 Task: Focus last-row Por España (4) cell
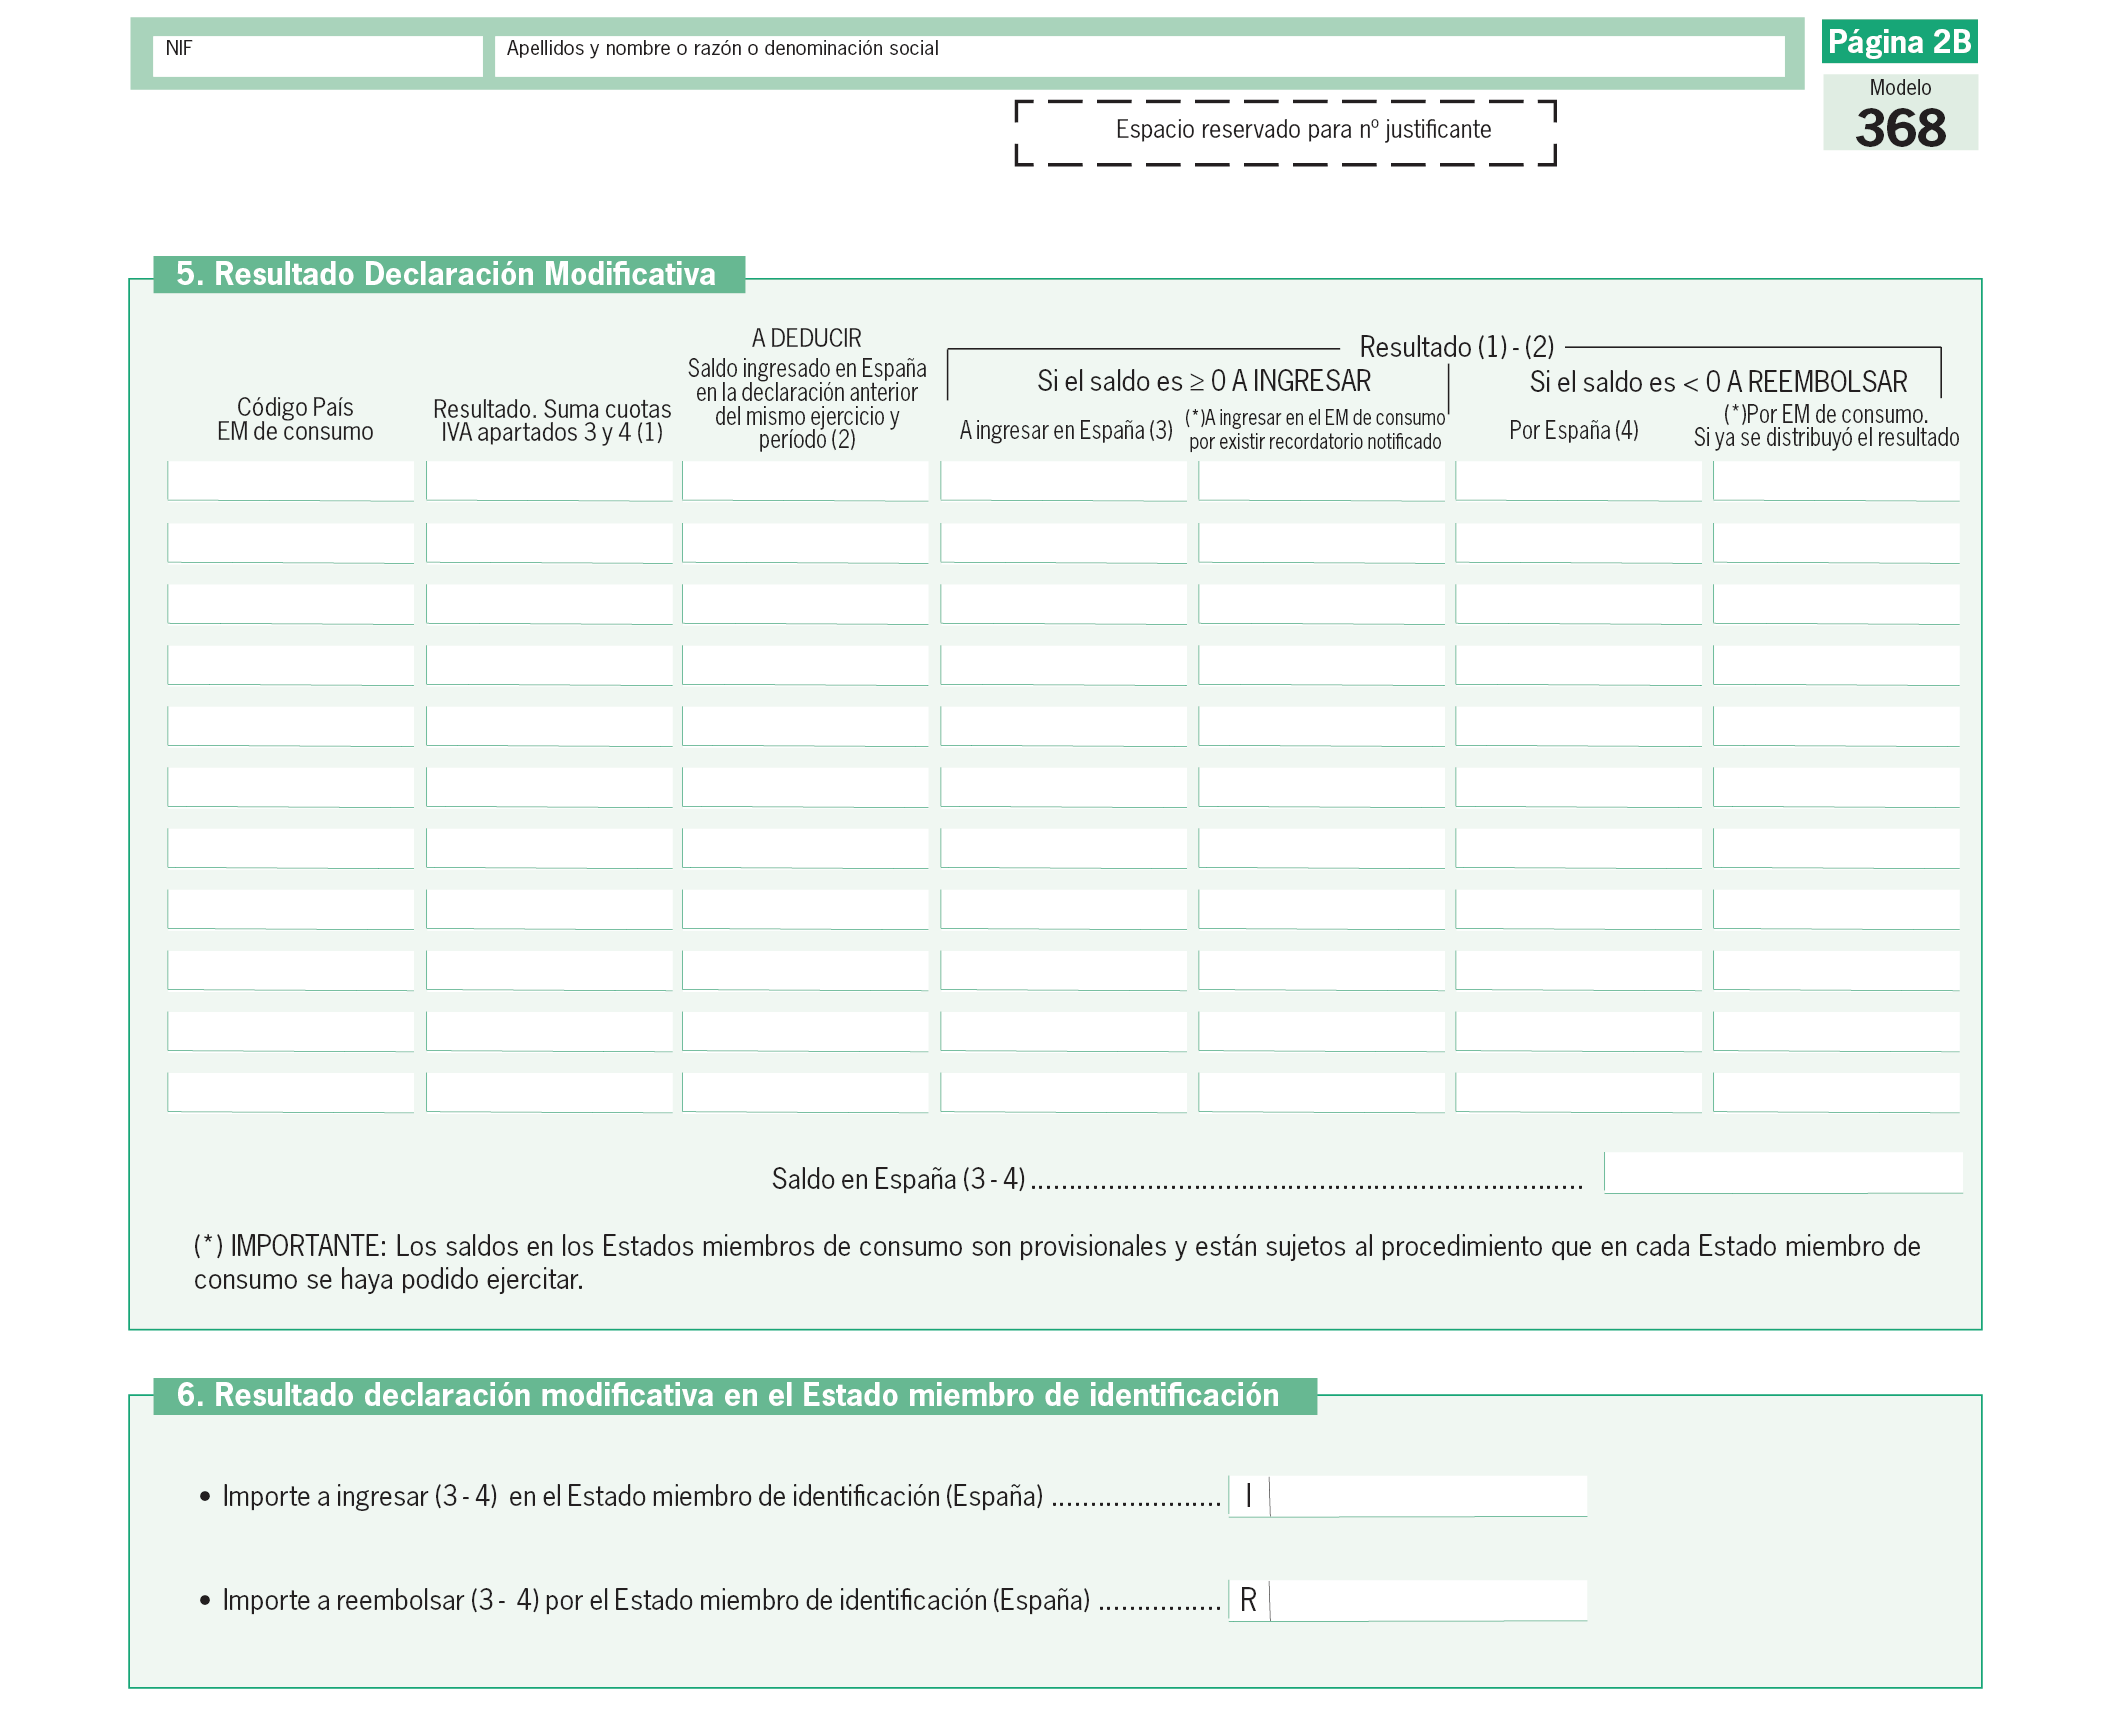[1578, 1092]
